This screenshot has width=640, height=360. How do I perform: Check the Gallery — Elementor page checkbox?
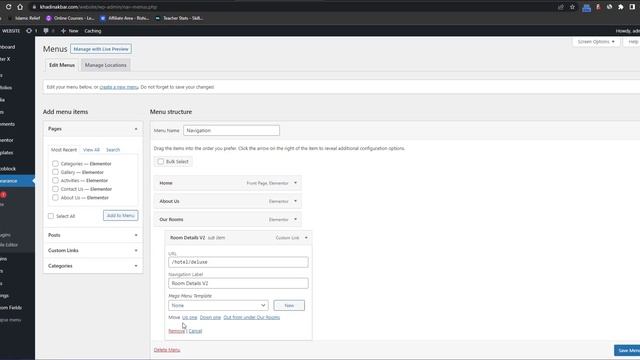pos(55,172)
